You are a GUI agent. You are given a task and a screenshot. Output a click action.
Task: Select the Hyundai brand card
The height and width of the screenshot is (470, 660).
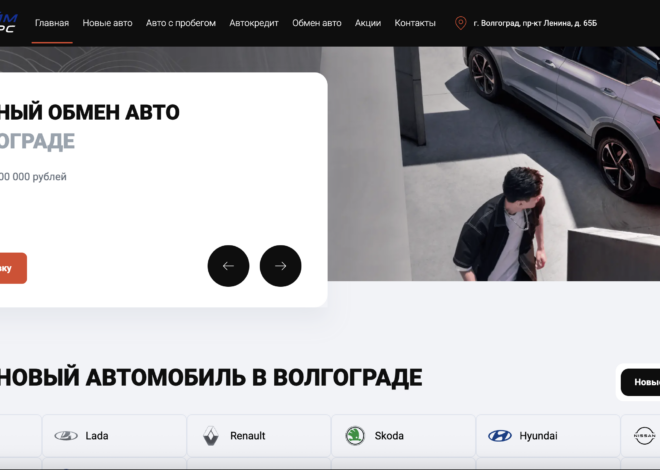click(548, 435)
